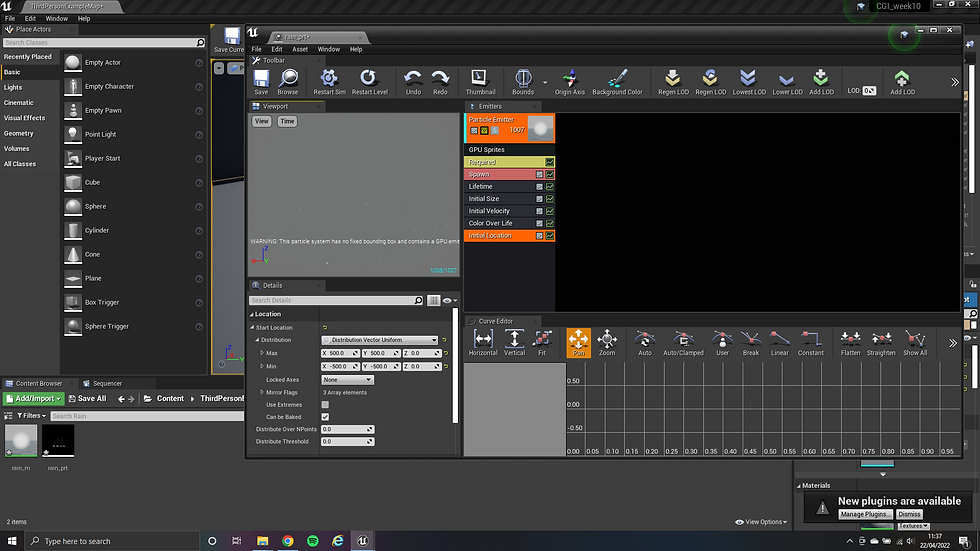Expand the Min vector row

262,366
